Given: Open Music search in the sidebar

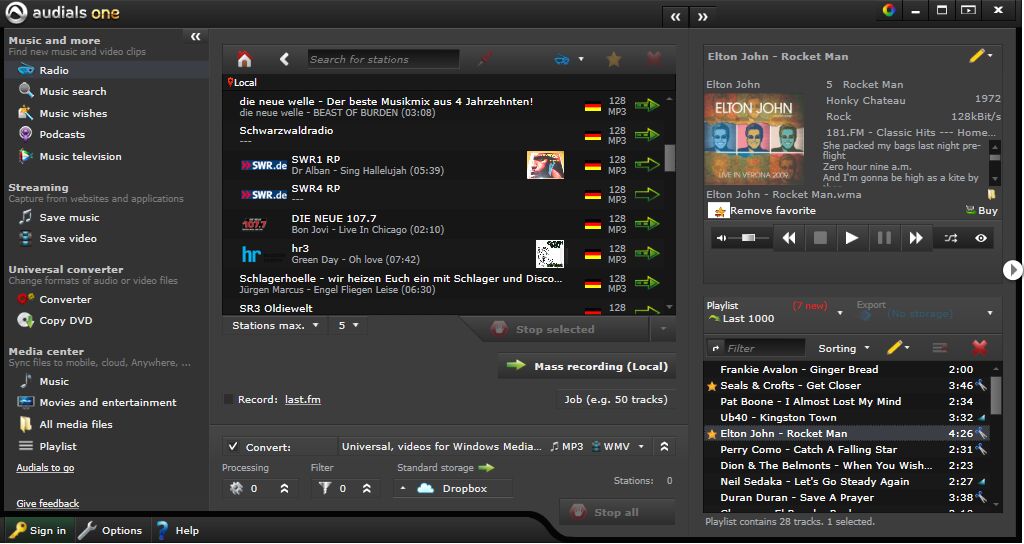Looking at the screenshot, I should pyautogui.click(x=72, y=92).
